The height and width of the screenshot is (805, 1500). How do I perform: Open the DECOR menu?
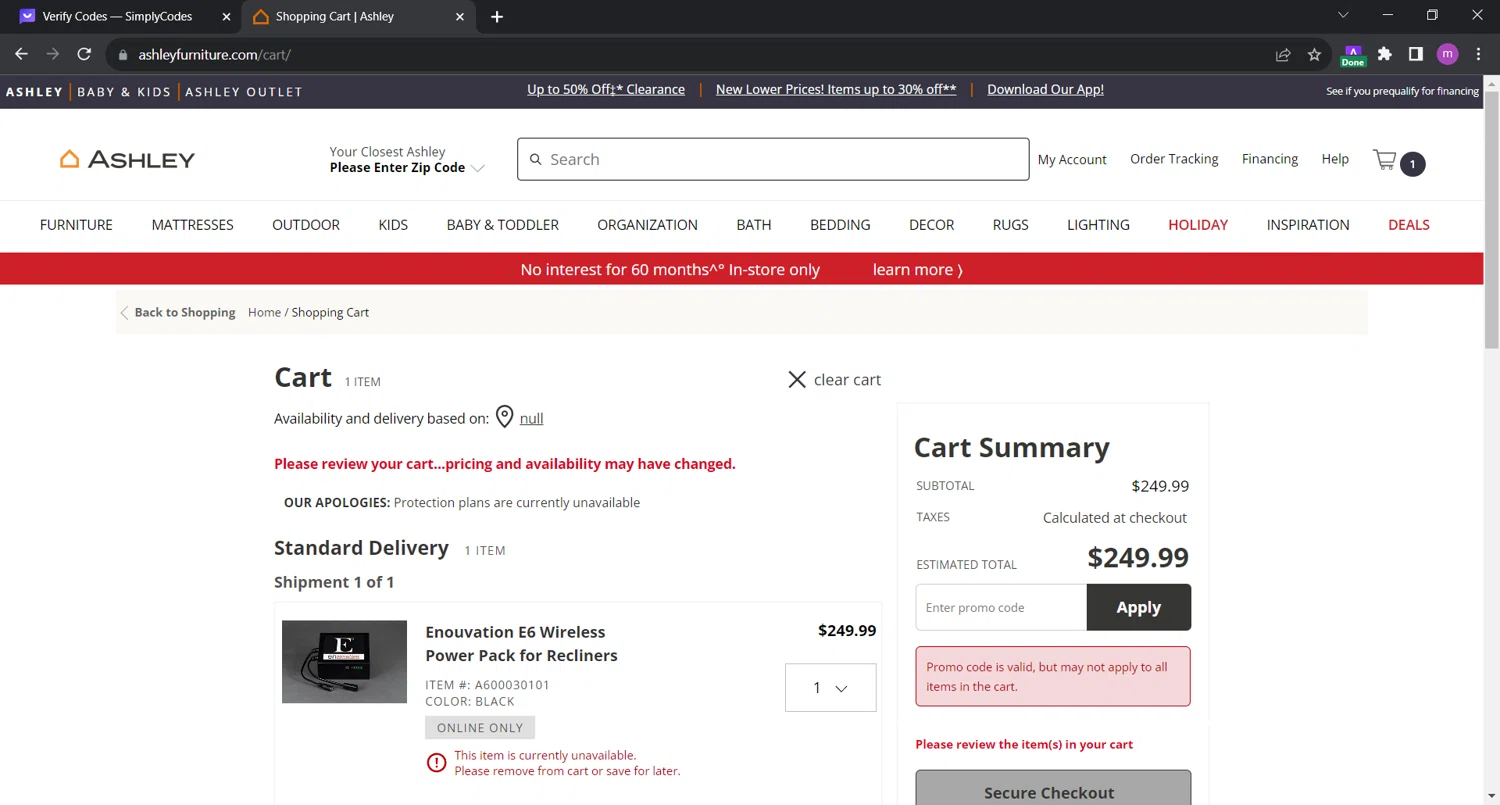tap(931, 225)
